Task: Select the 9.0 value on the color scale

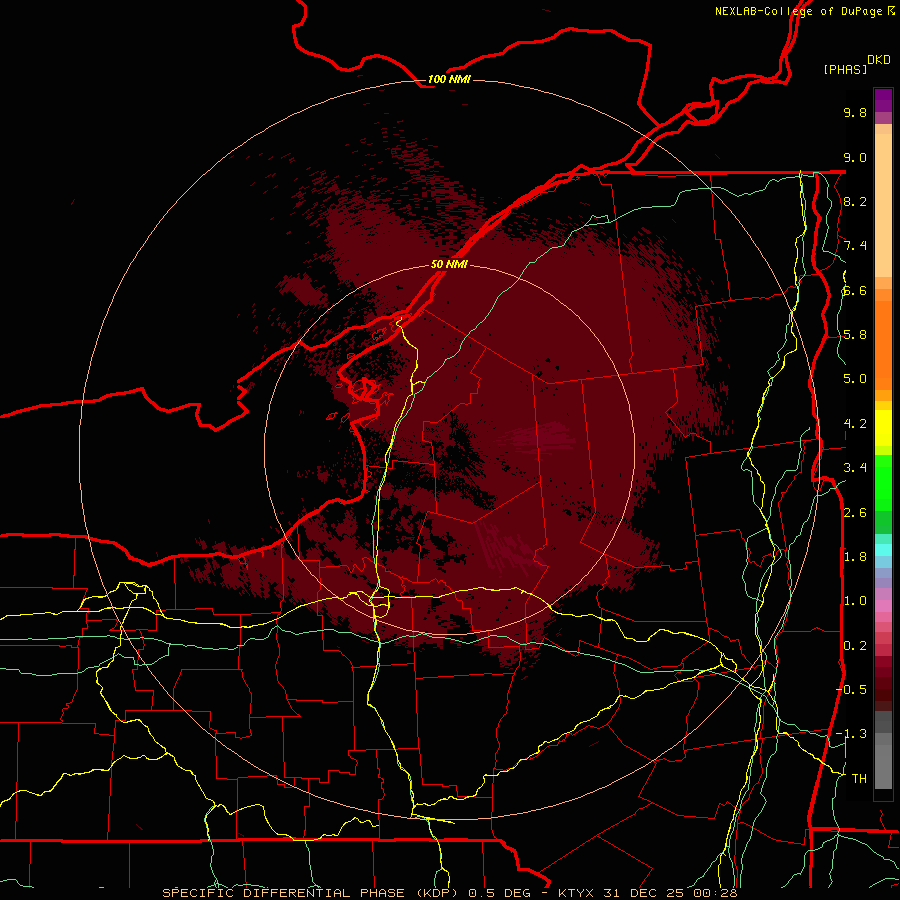Action: click(855, 157)
